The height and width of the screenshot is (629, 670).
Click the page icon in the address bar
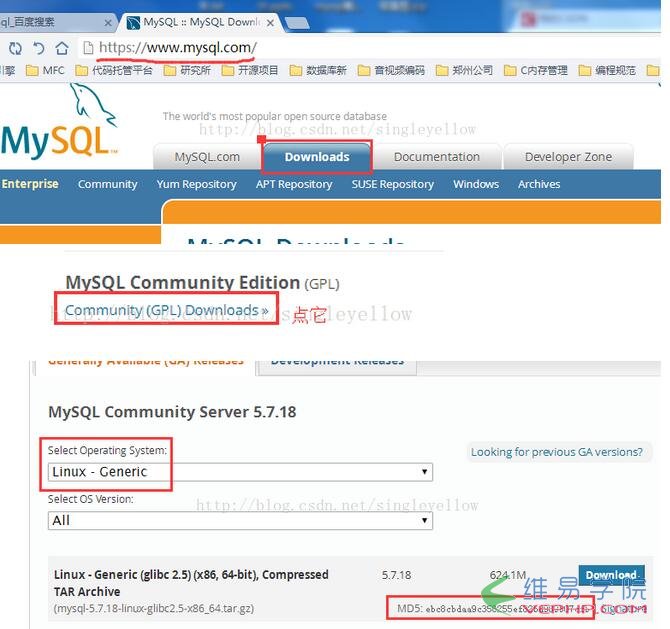[88, 48]
